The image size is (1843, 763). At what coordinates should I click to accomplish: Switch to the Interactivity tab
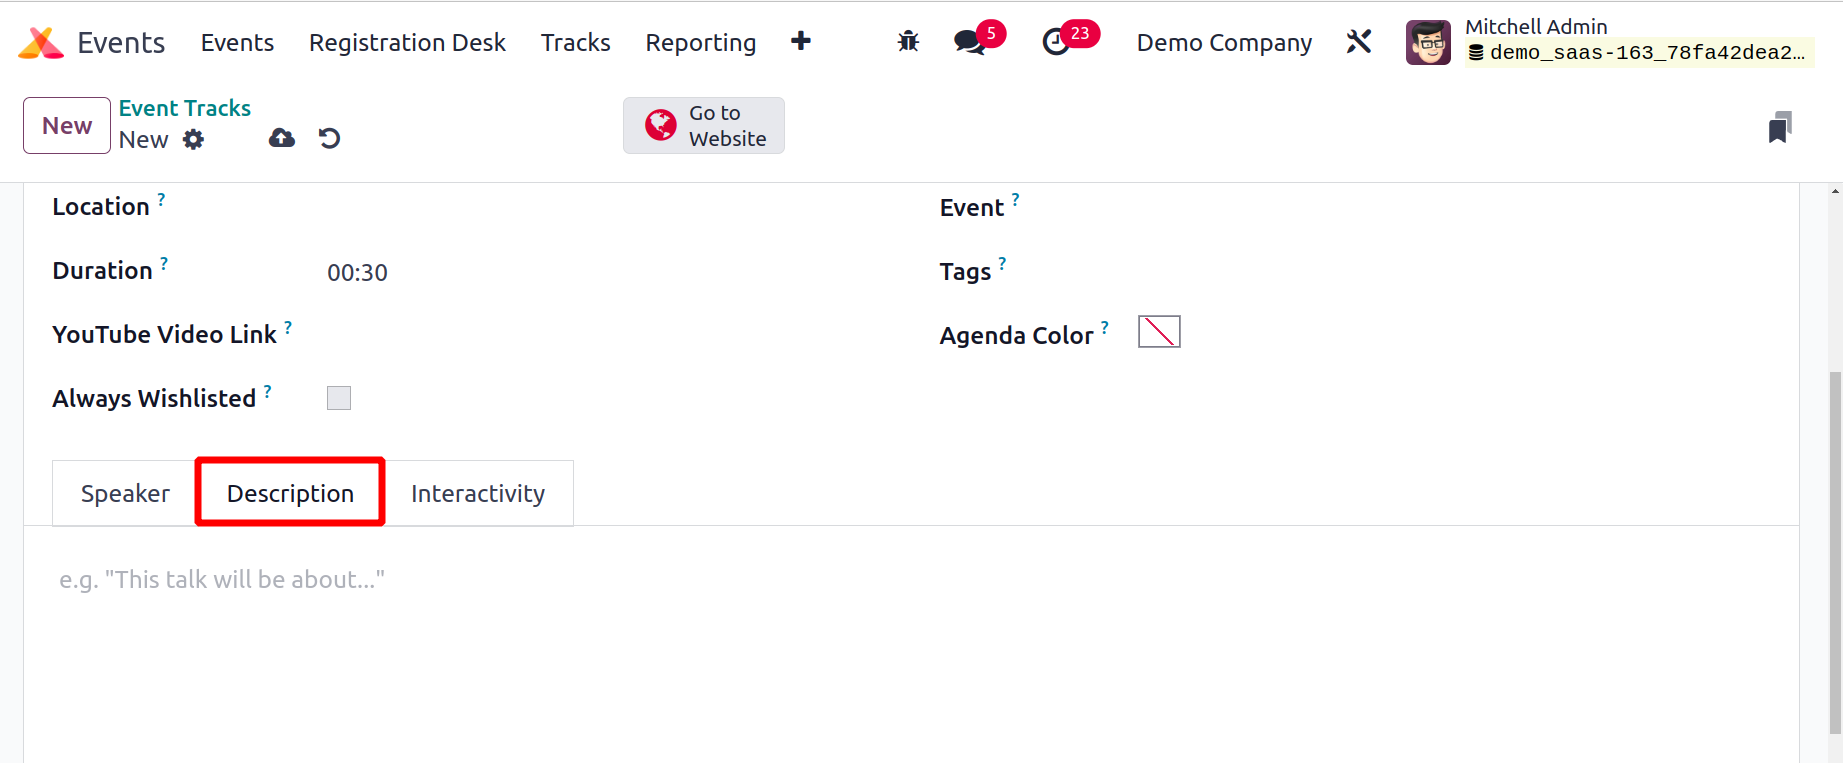[478, 493]
